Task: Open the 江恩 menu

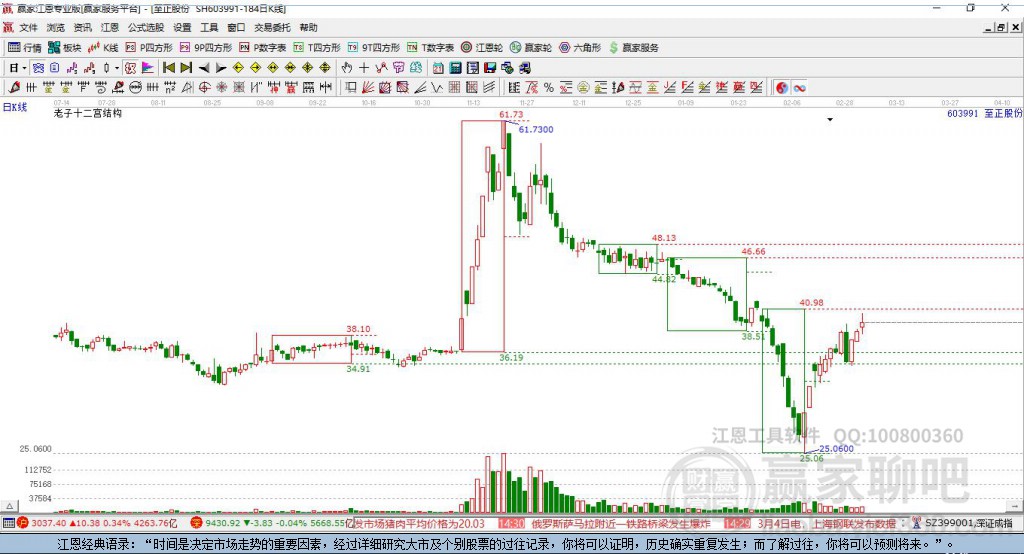Action: (110, 27)
